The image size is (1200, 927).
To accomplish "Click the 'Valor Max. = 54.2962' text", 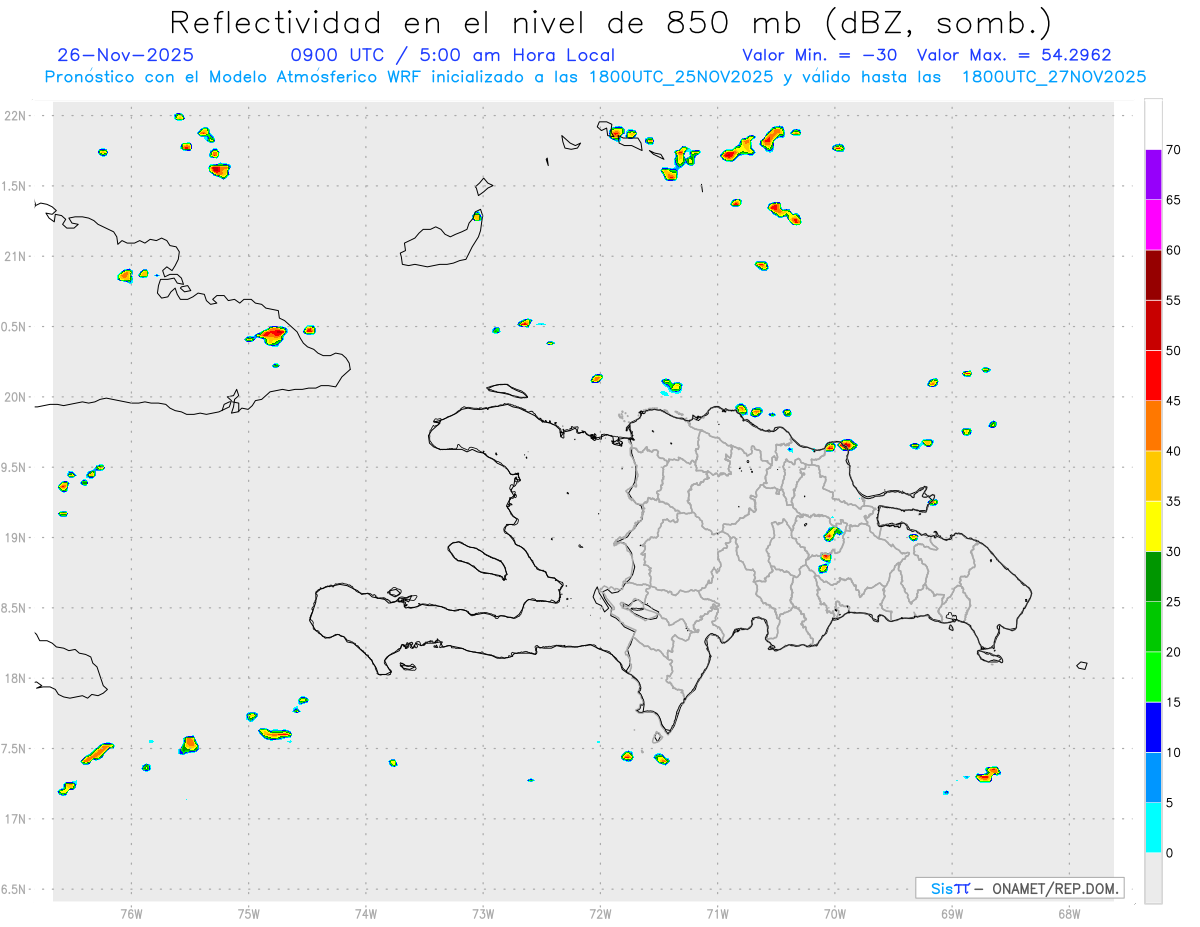I will pyautogui.click(x=1014, y=55).
